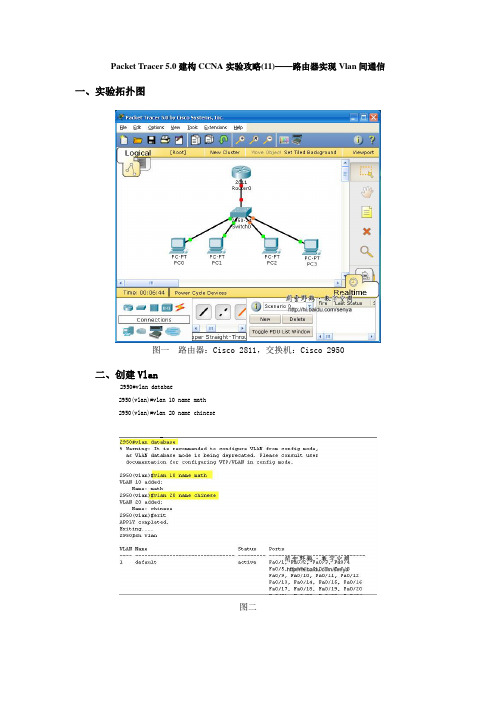
Task: Select the End Devices category icon
Action: 128,331
